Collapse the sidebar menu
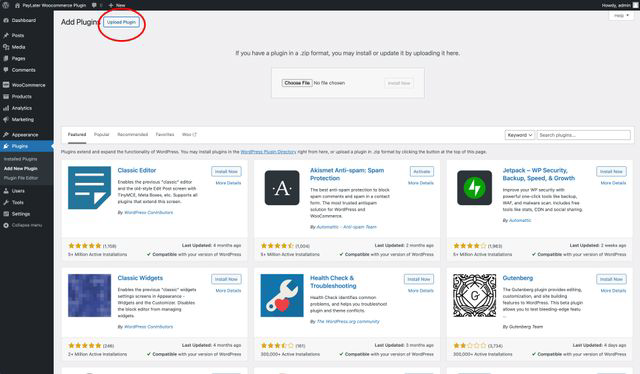Viewport: 640px width, 374px height. (x=23, y=225)
